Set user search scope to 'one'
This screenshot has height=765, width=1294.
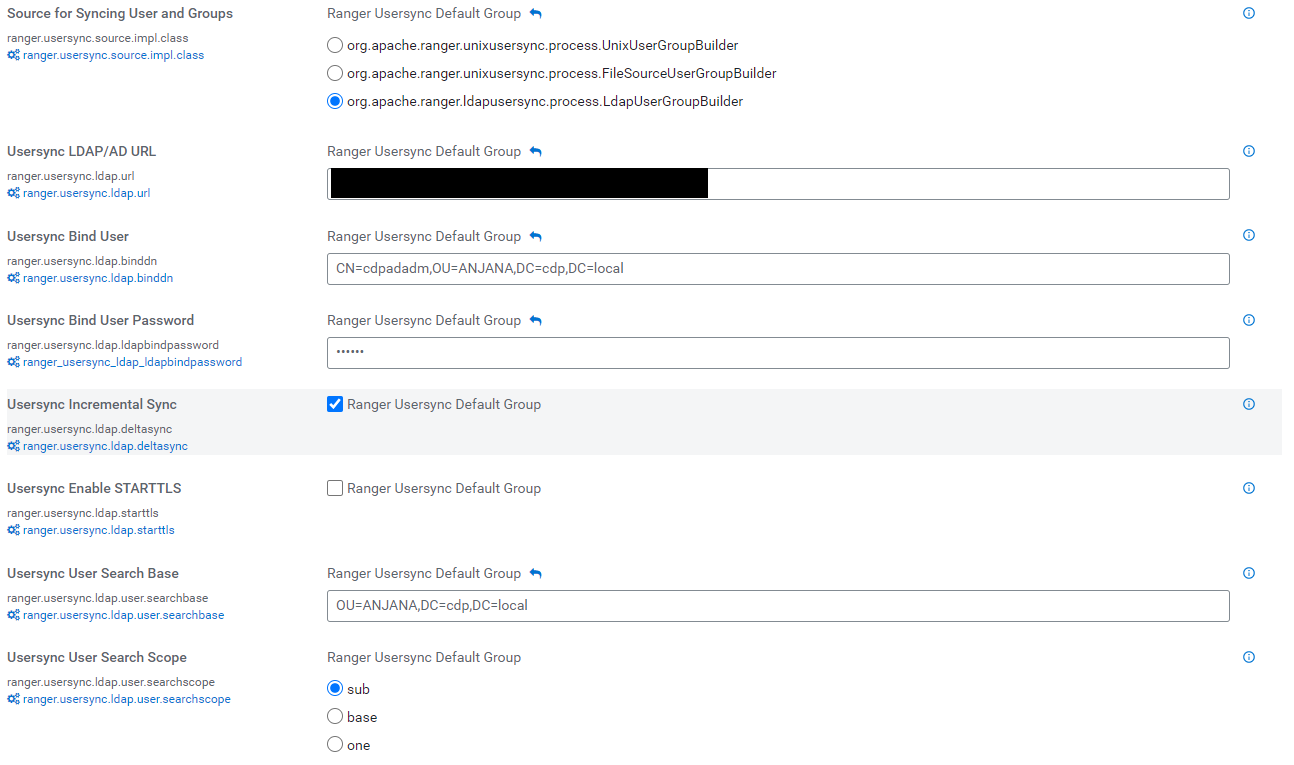pyautogui.click(x=336, y=745)
